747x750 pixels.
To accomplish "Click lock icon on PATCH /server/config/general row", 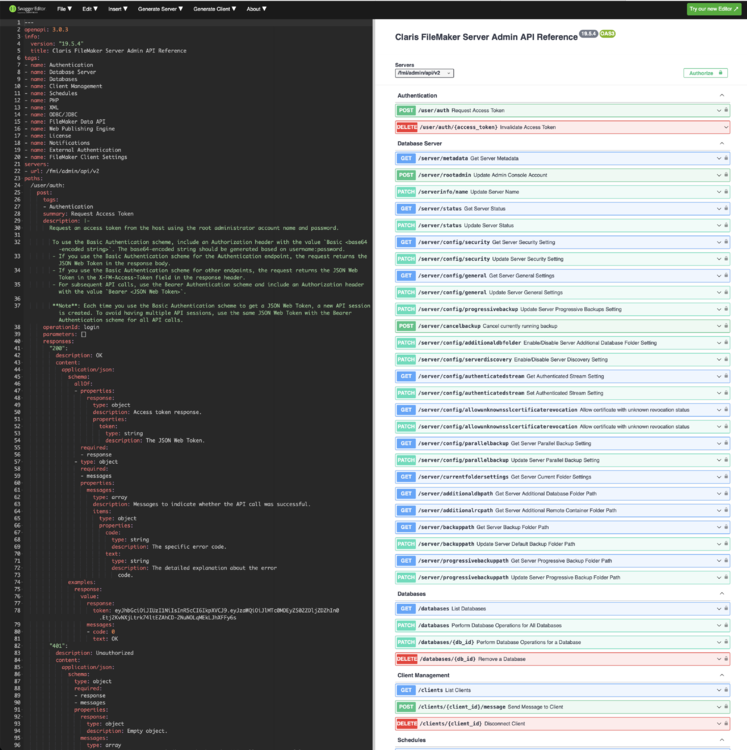I will click(x=726, y=292).
